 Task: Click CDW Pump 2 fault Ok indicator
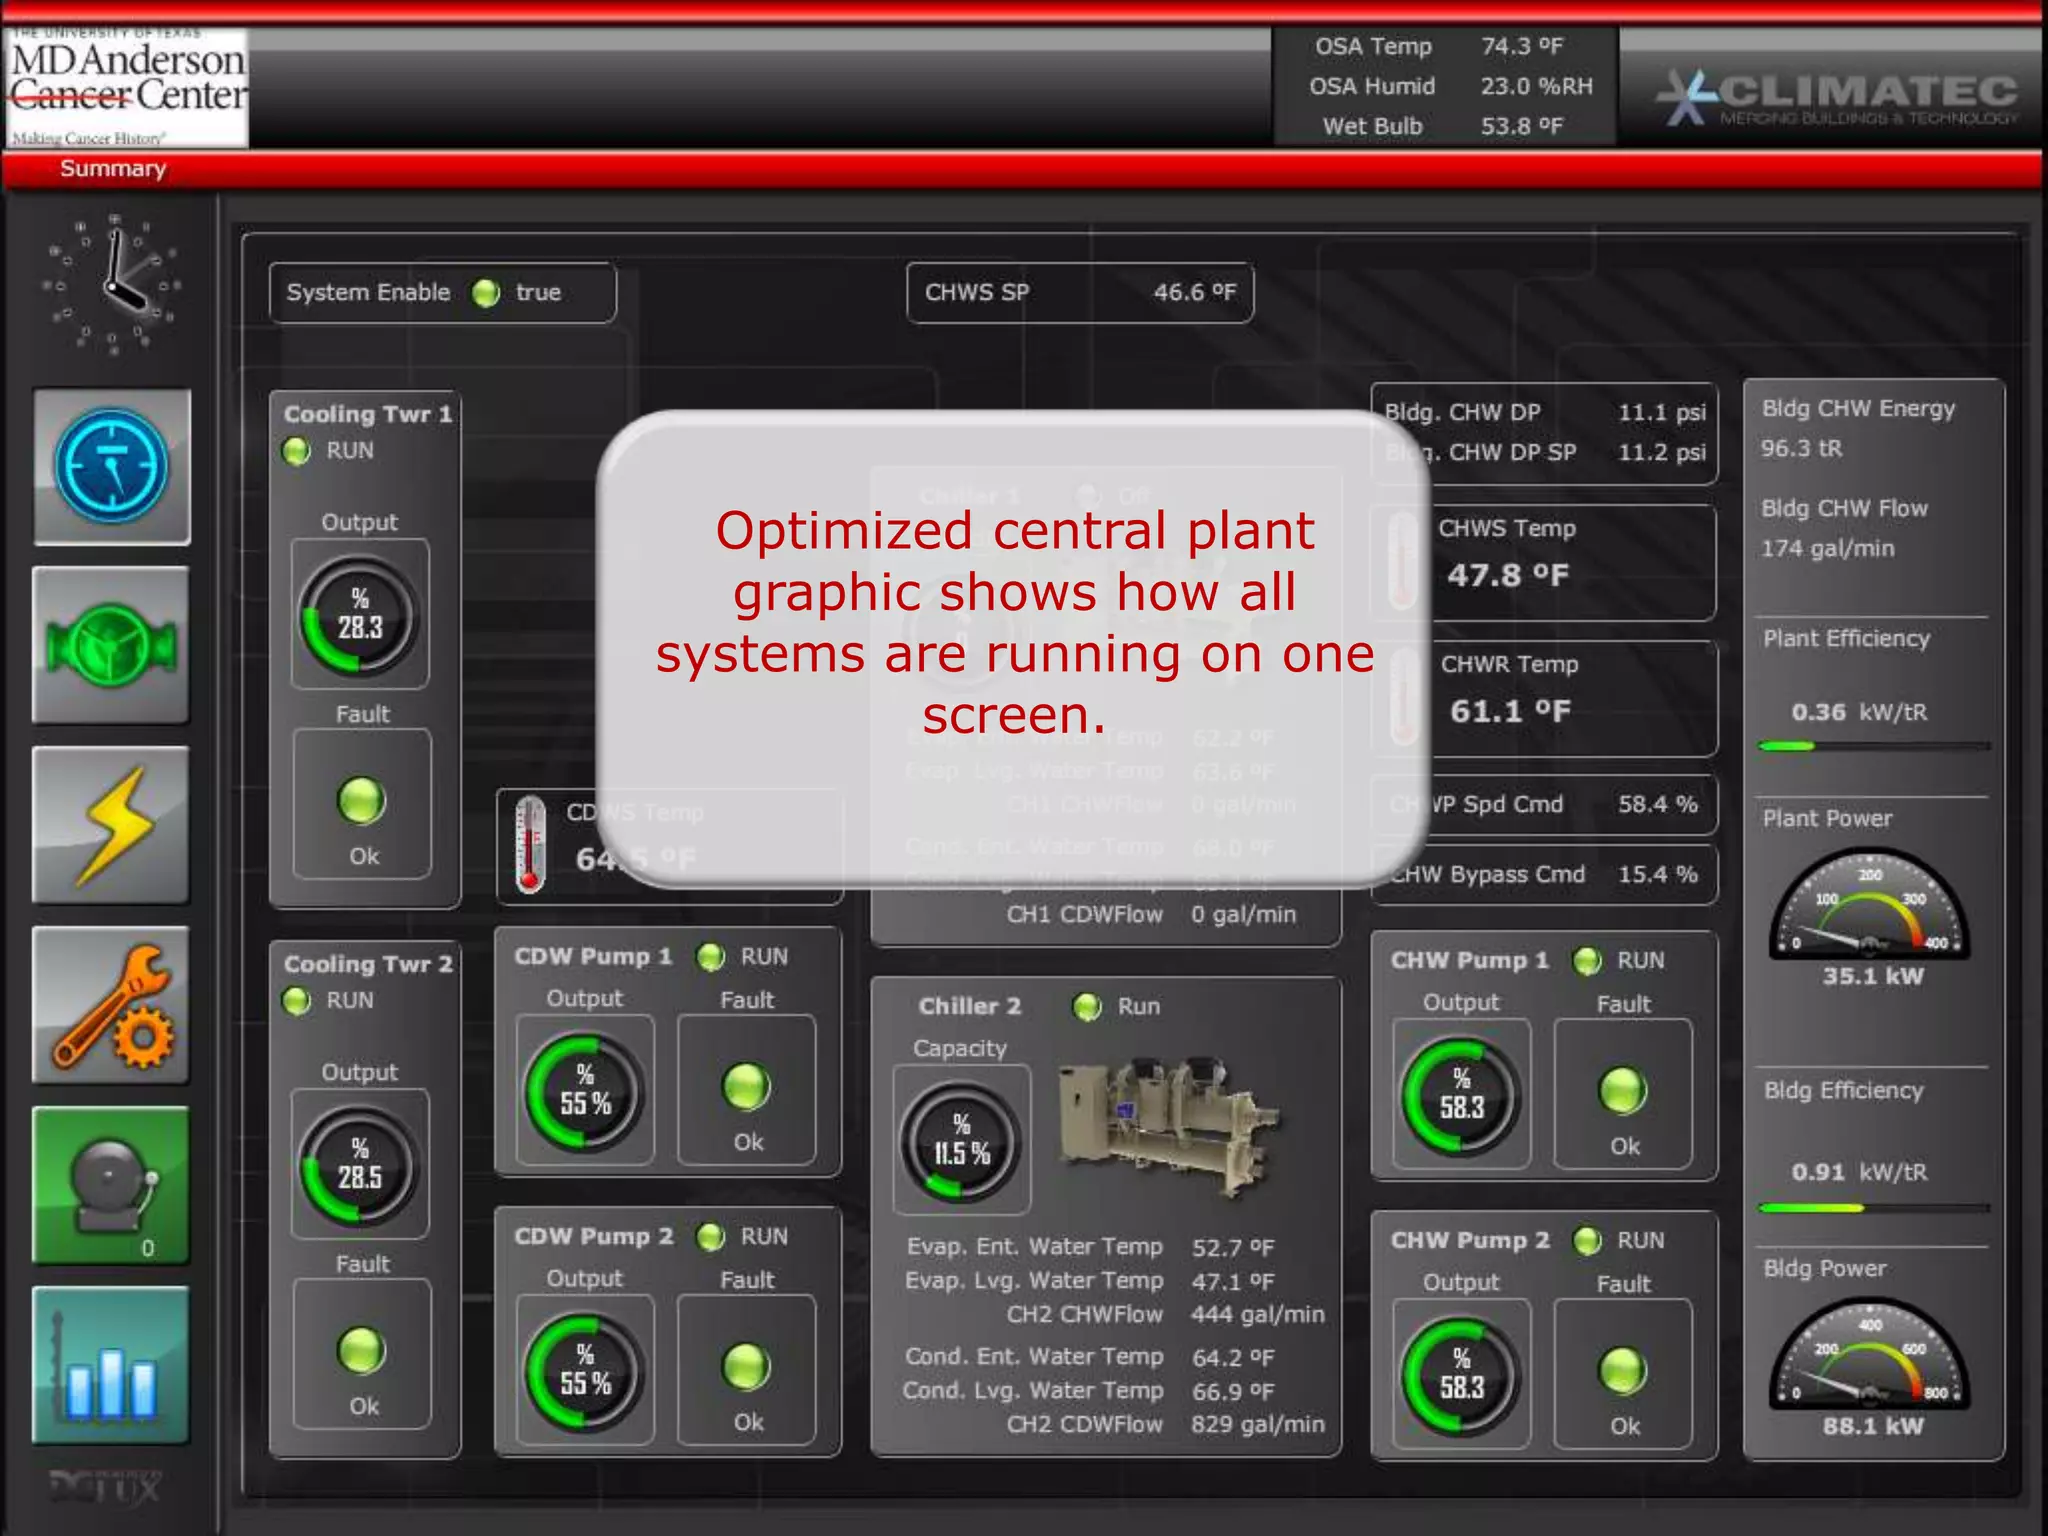tap(747, 1366)
